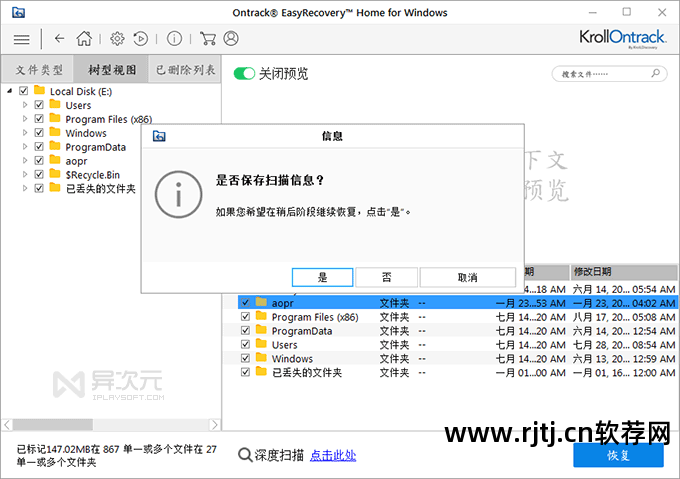680x479 pixels.
Task: Expand the aopr tree node
Action: [25, 160]
